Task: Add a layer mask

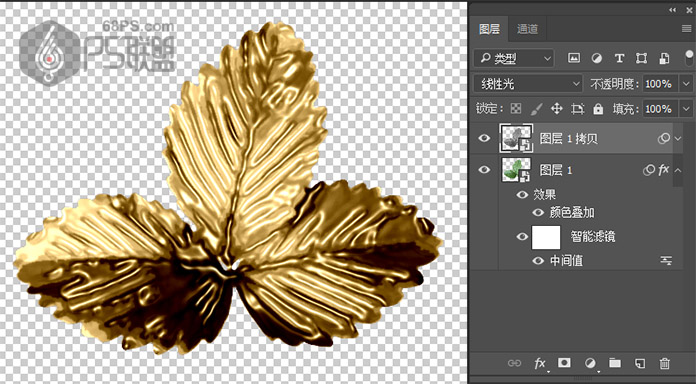Action: [564, 363]
